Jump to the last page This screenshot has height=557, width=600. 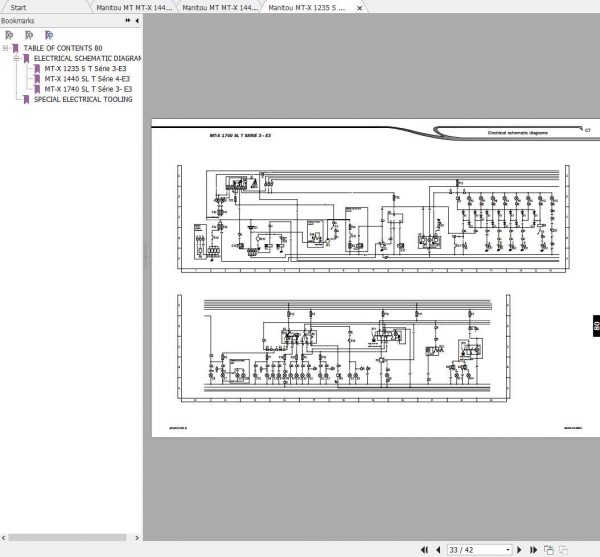tap(533, 550)
